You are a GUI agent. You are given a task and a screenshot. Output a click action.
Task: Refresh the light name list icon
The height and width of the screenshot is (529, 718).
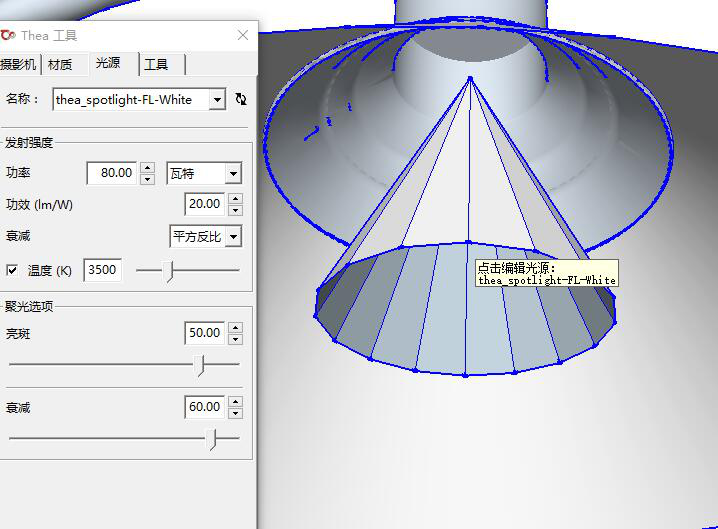pyautogui.click(x=241, y=99)
